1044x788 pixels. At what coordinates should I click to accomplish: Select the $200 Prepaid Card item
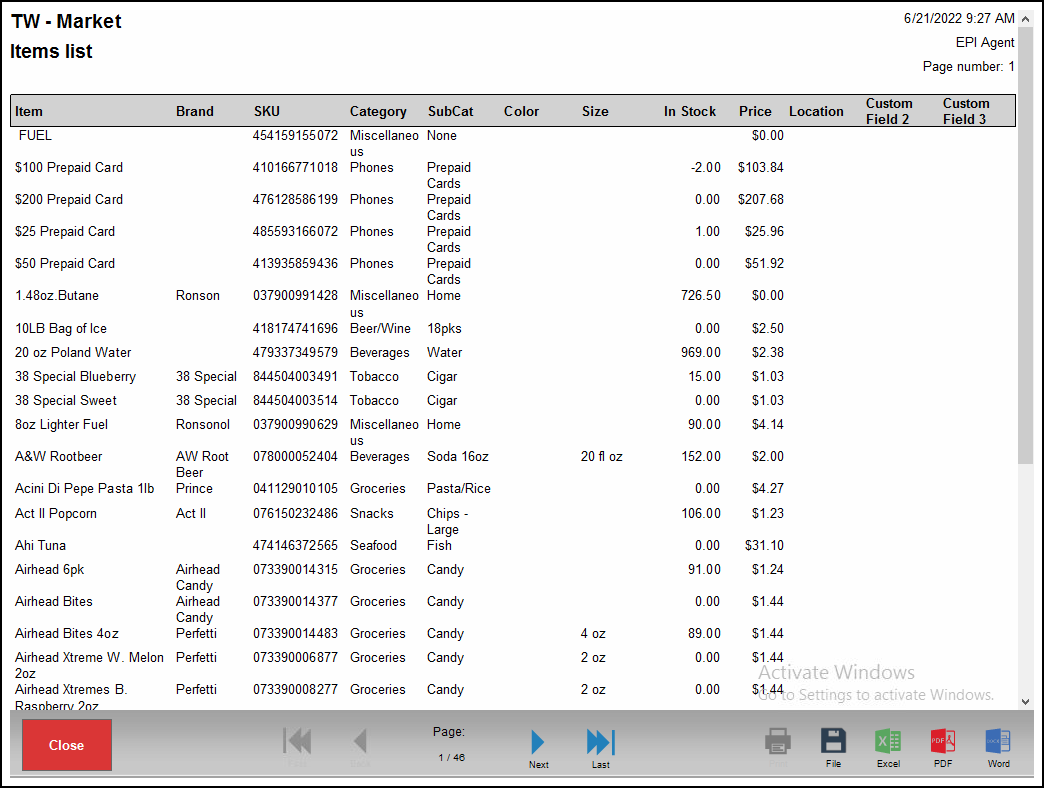(69, 200)
